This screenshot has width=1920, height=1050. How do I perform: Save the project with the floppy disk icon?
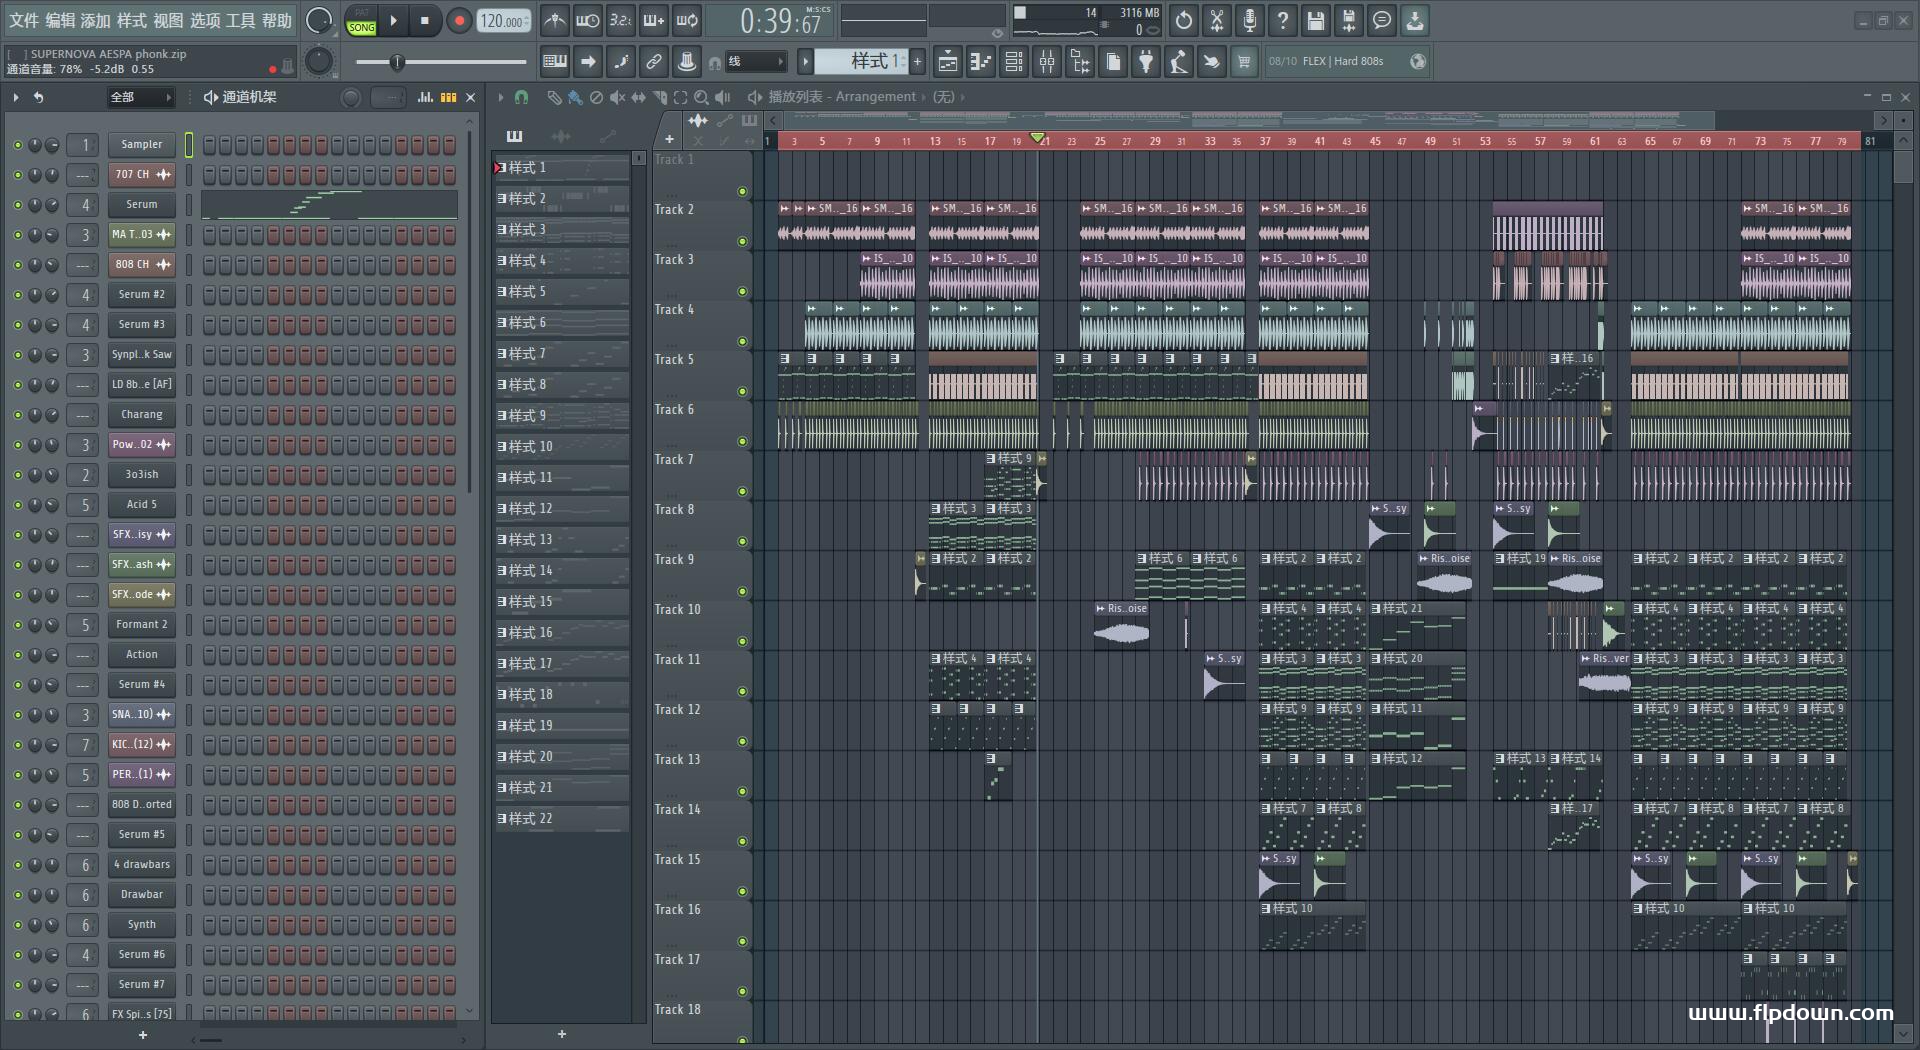1316,20
